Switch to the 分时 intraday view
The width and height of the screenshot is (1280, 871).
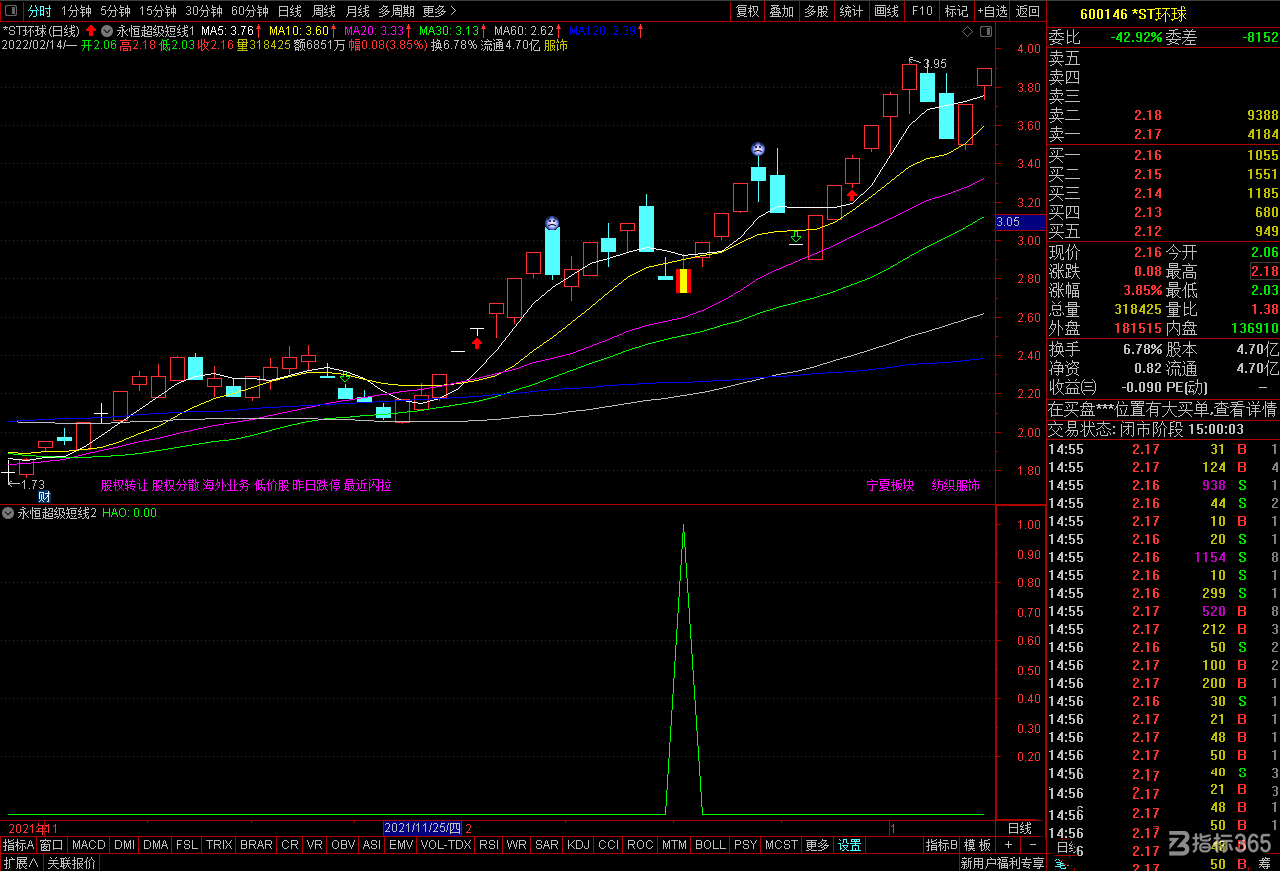coord(39,11)
